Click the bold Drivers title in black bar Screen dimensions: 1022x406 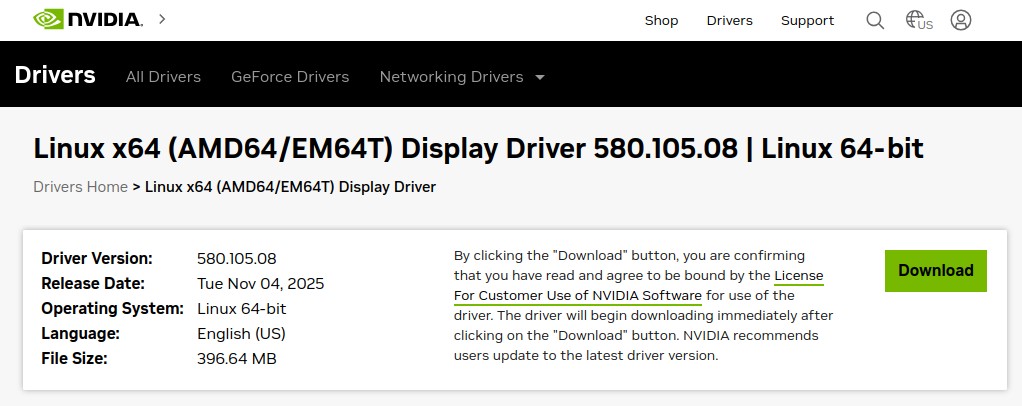click(55, 75)
